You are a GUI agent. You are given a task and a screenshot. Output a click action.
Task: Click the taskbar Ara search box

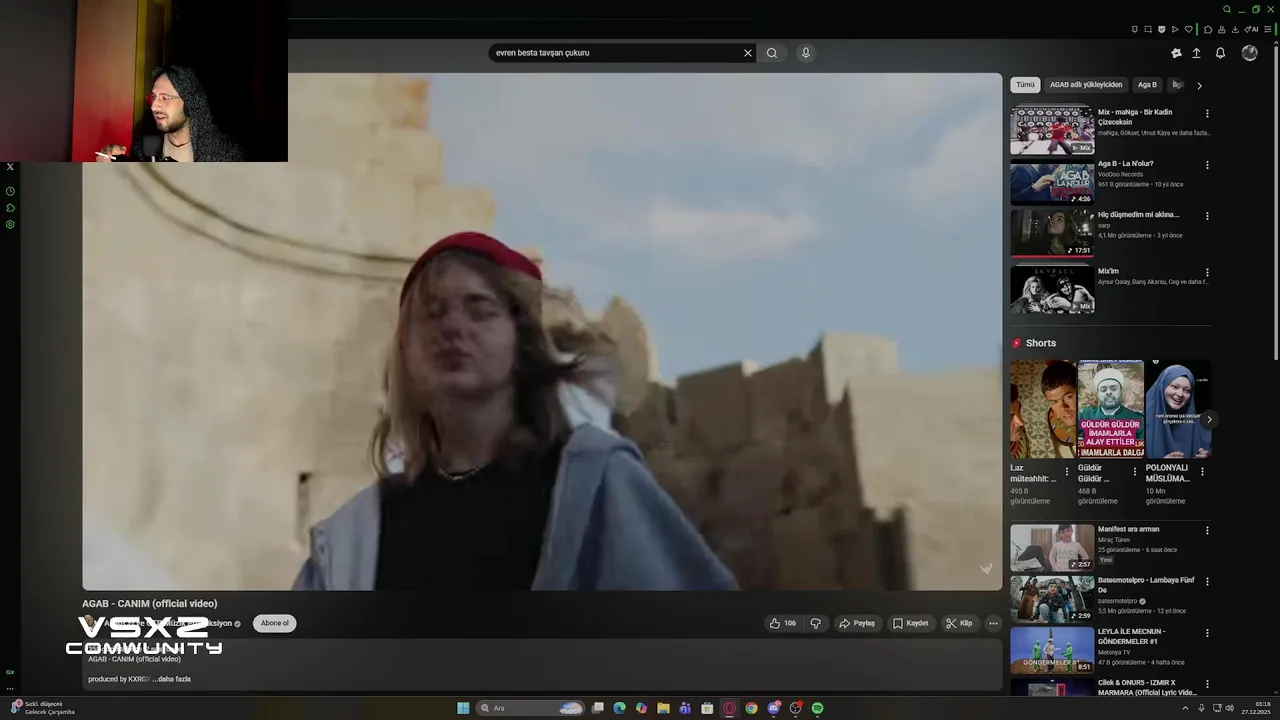click(530, 708)
